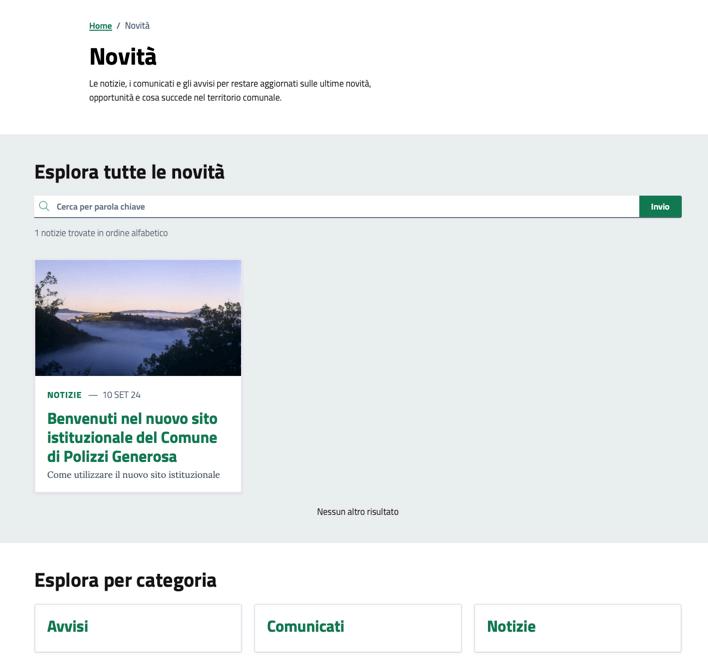Click the main 'Novità' page title

point(123,57)
